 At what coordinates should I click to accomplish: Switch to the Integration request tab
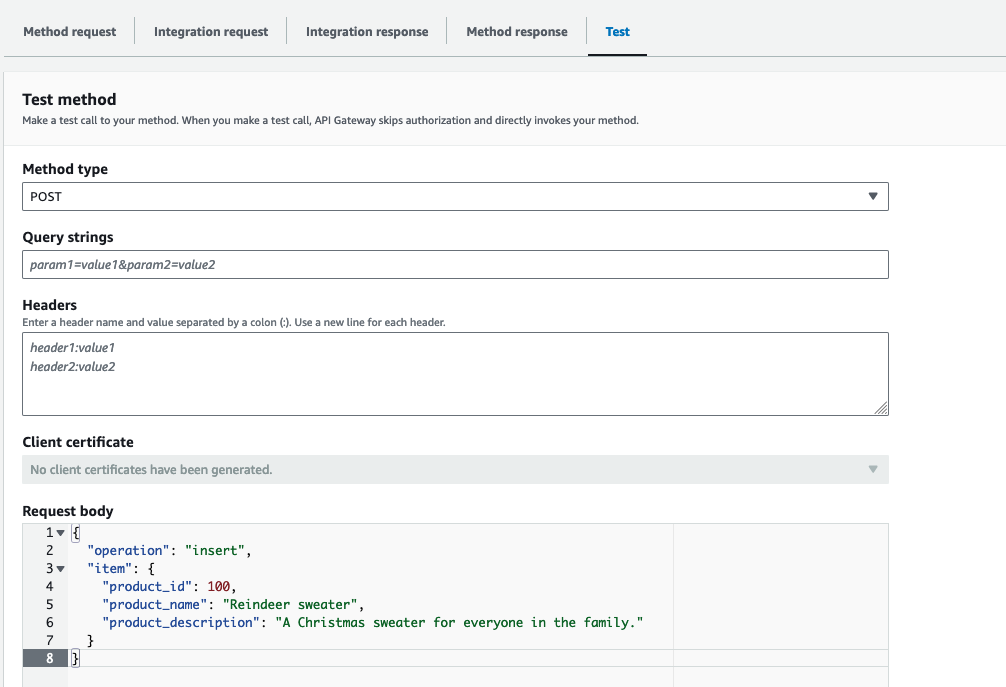coord(211,32)
